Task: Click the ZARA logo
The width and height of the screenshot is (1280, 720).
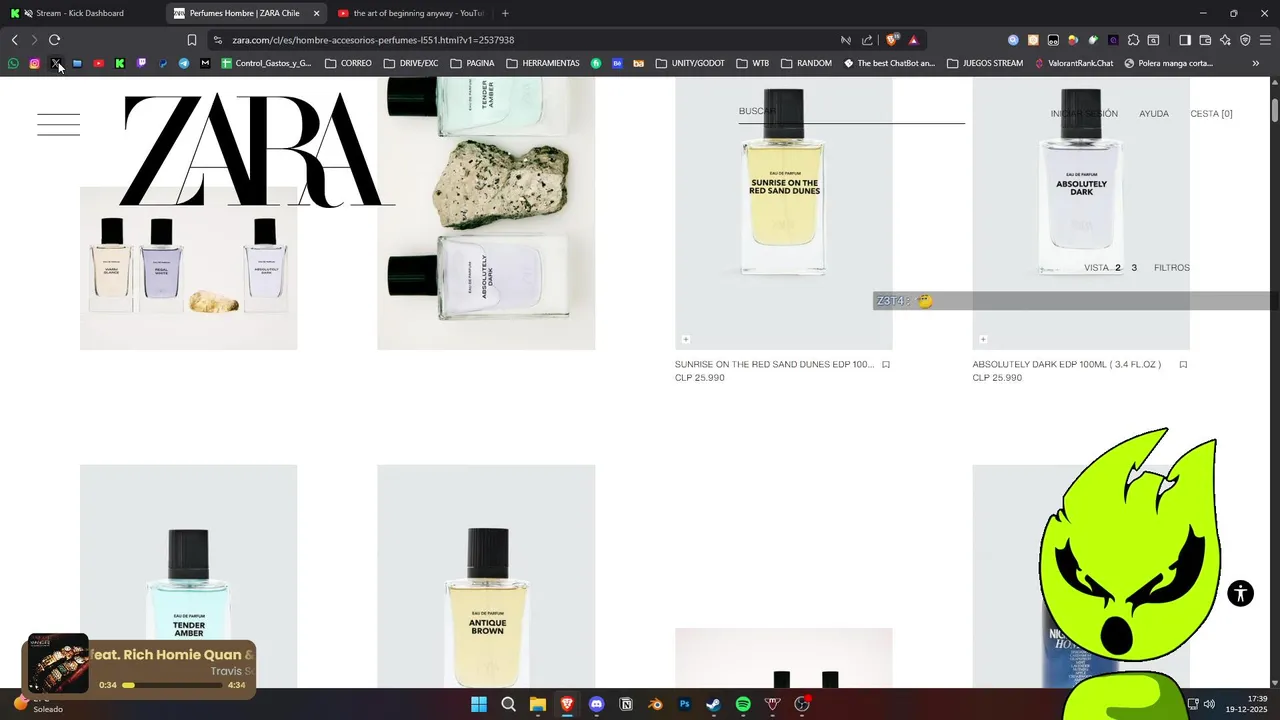Action: point(257,150)
